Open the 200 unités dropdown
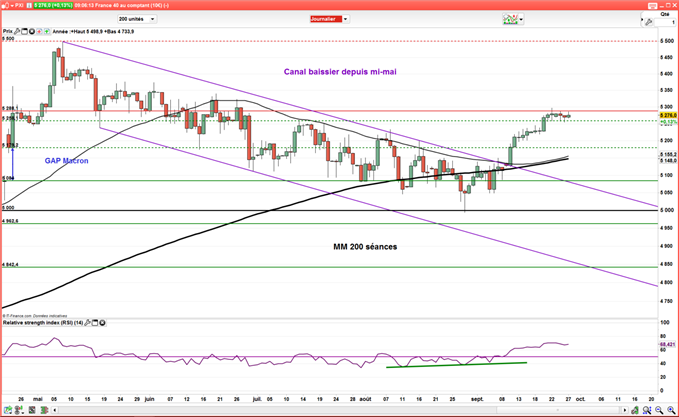The image size is (679, 417). click(x=137, y=19)
